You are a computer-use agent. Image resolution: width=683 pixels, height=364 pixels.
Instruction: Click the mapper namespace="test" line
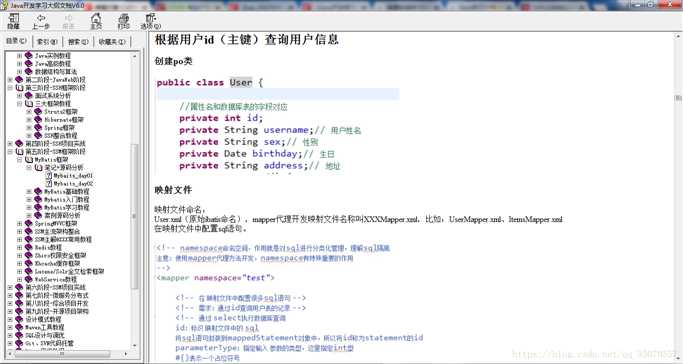(x=216, y=278)
